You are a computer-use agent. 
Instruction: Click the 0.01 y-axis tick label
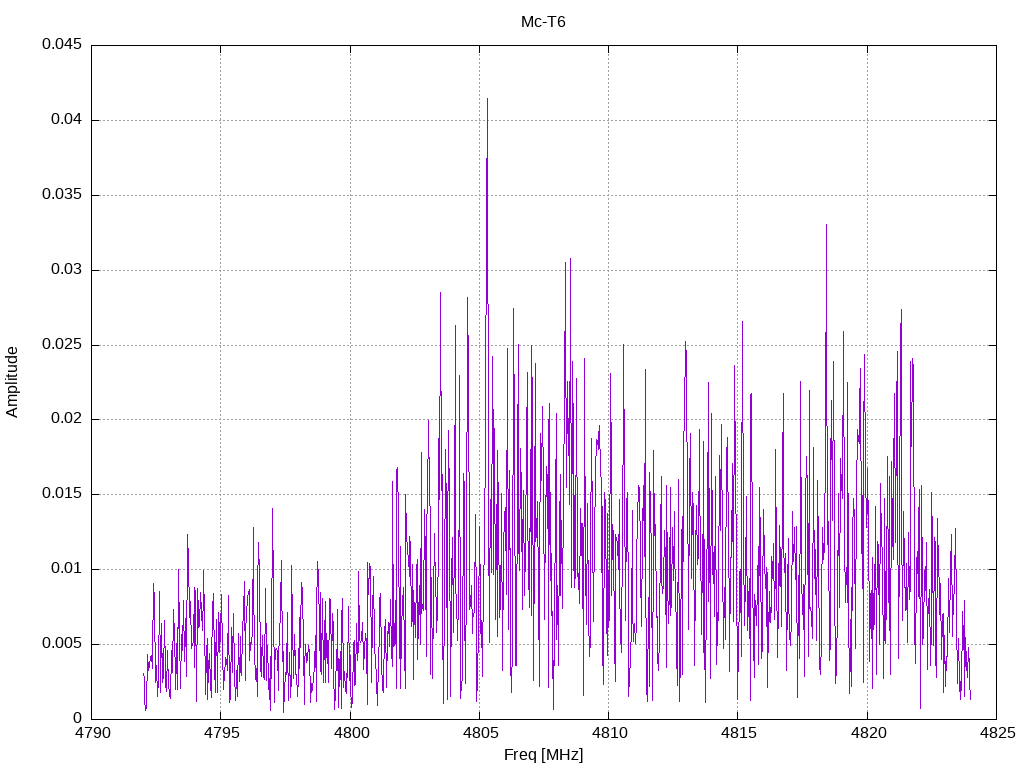coord(67,569)
